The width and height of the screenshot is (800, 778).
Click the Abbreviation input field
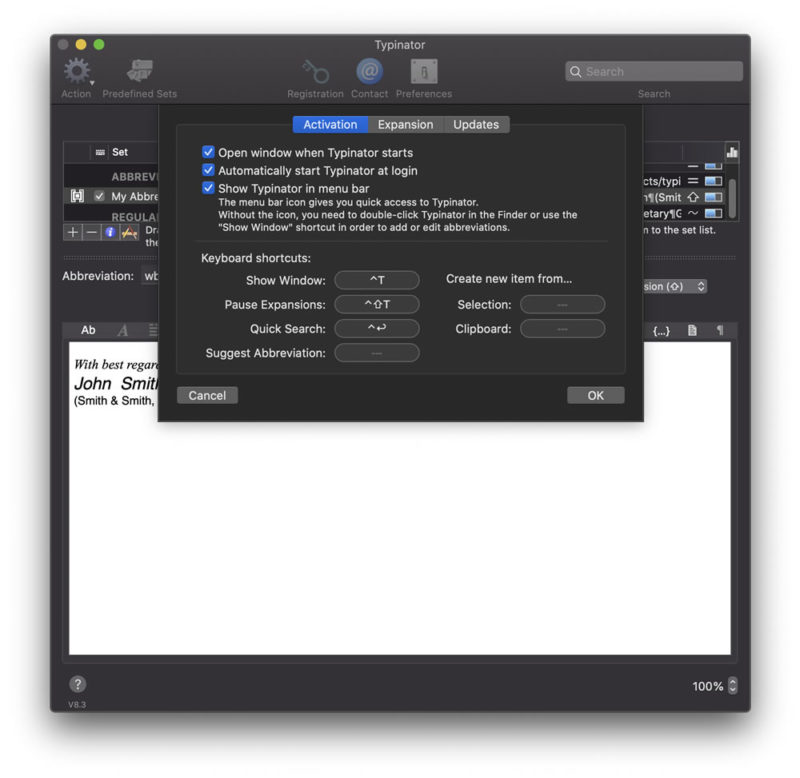click(x=149, y=276)
